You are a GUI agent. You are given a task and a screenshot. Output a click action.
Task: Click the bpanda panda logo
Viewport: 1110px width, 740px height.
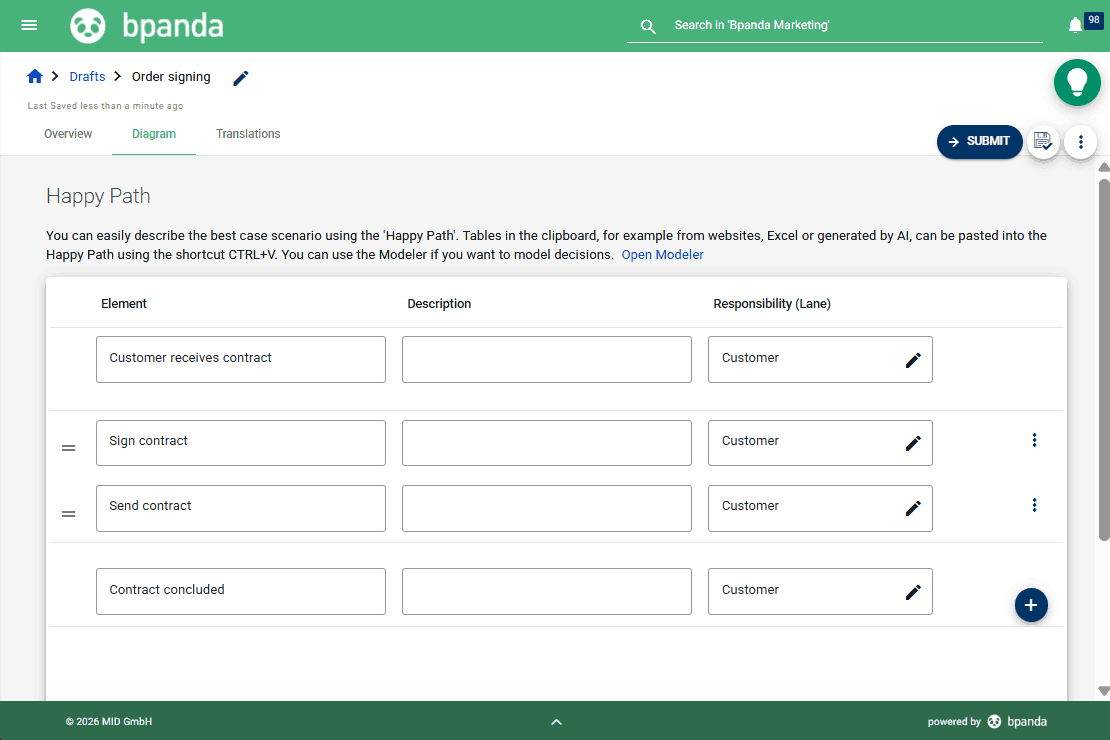88,25
